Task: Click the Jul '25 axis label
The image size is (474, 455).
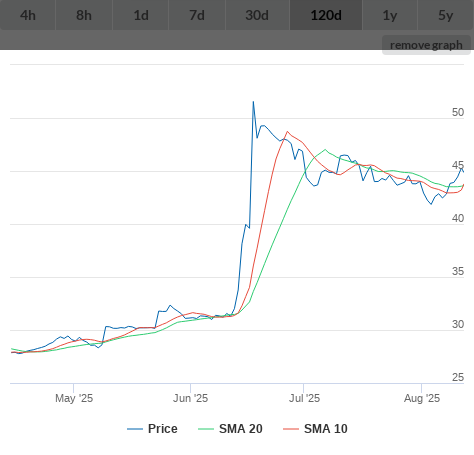Action: pos(304,398)
